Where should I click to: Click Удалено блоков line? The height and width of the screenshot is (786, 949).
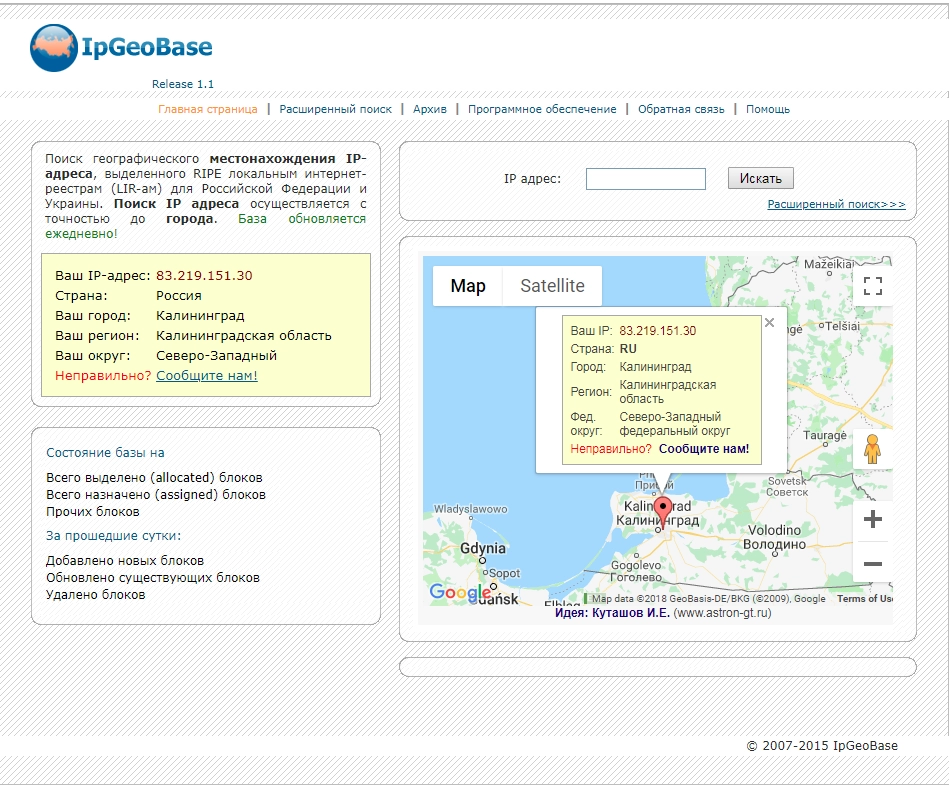(96, 595)
